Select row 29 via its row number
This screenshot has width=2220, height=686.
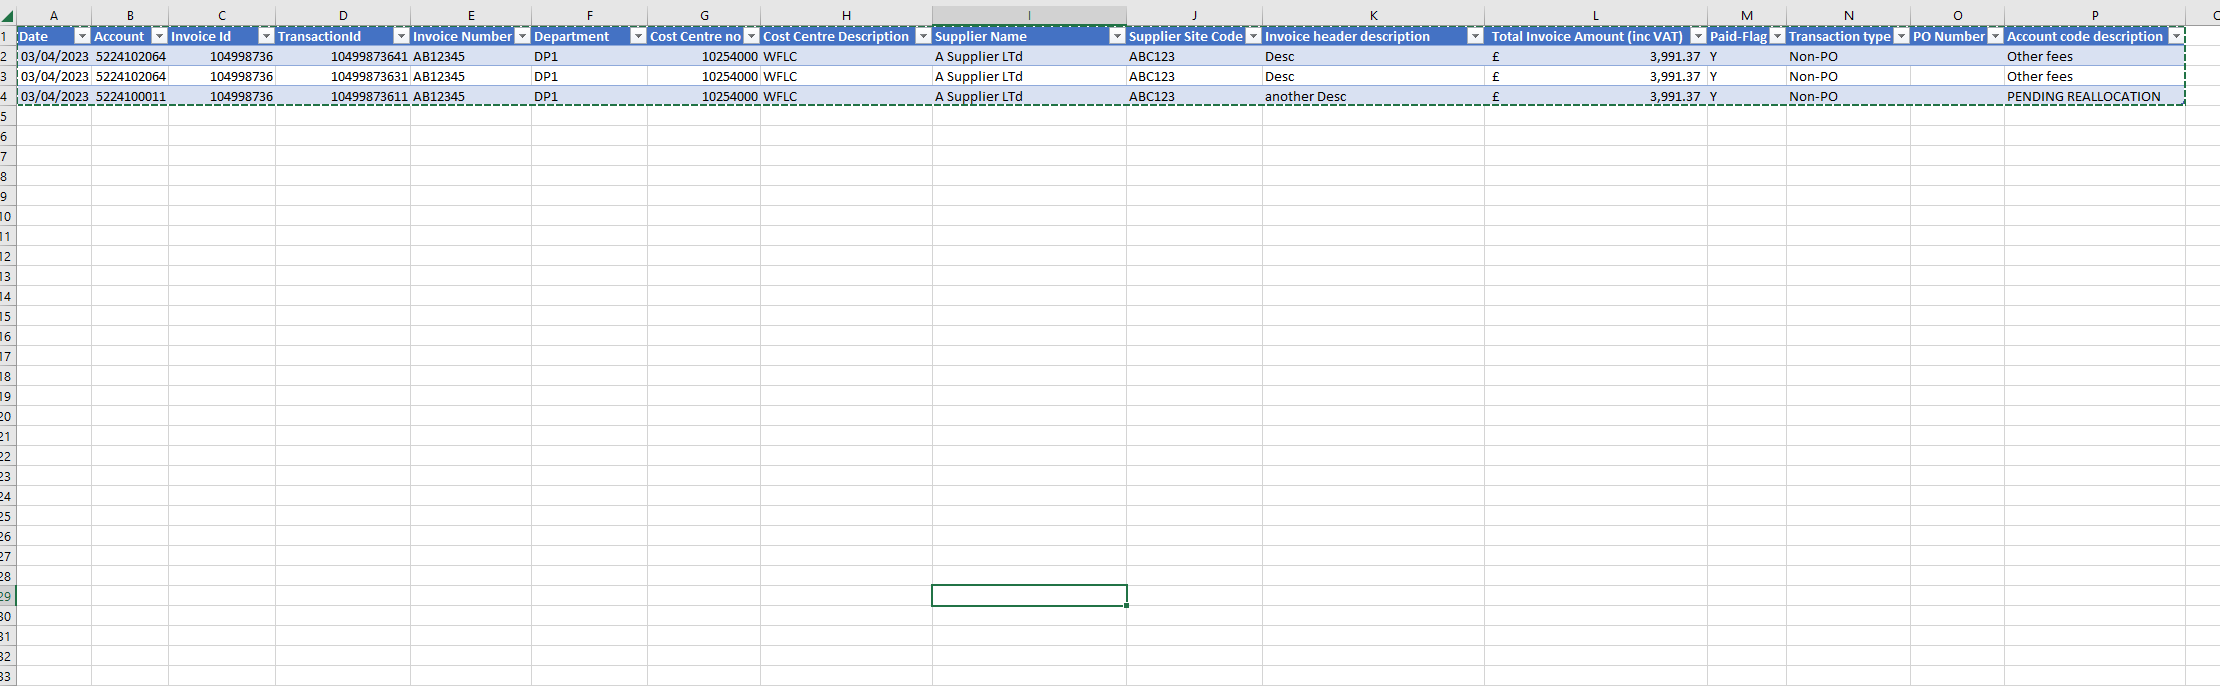click(x=7, y=596)
